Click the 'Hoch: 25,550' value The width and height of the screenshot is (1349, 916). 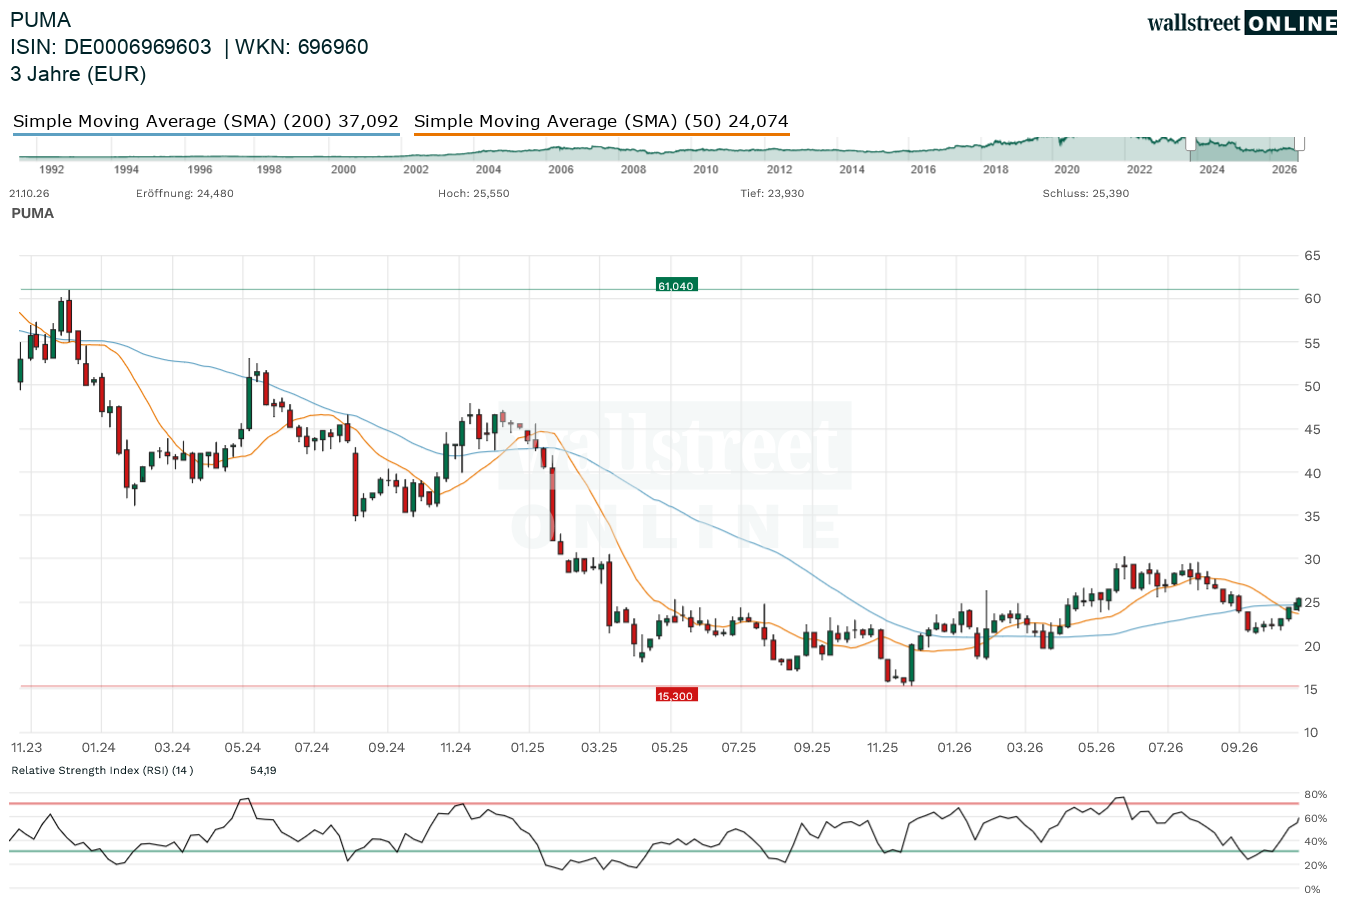pyautogui.click(x=474, y=194)
